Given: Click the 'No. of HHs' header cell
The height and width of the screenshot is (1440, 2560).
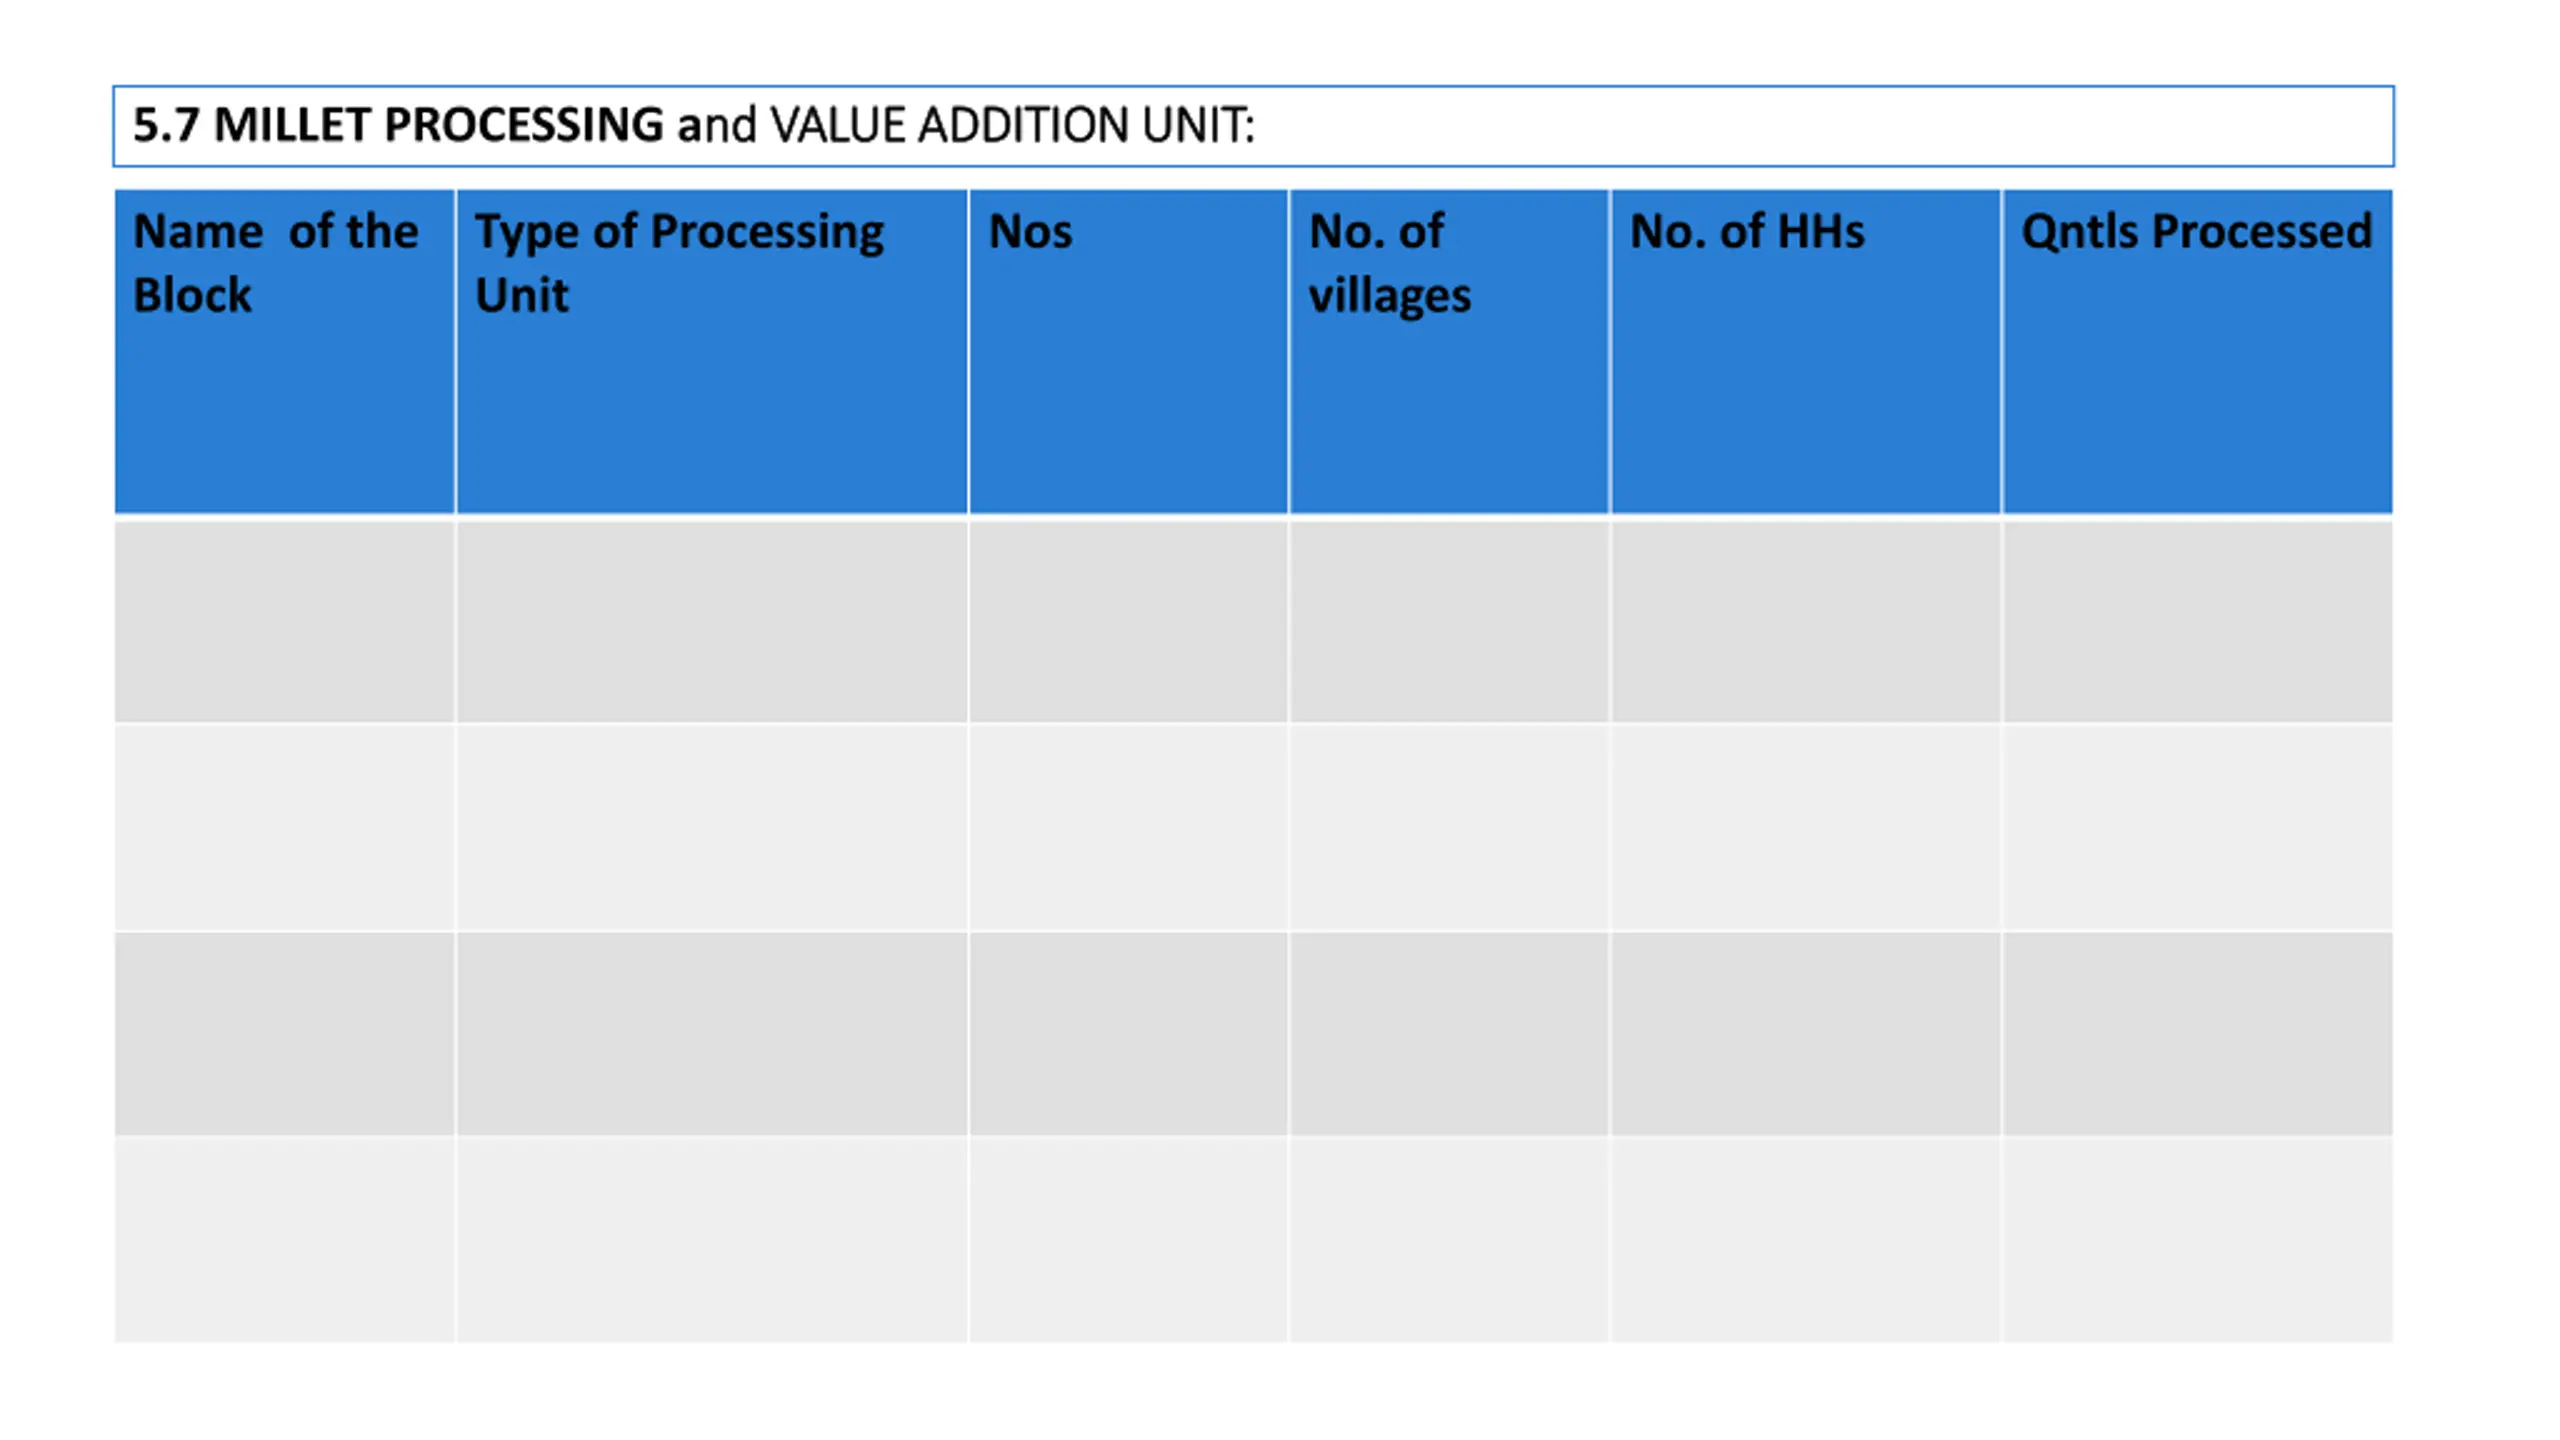Looking at the screenshot, I should 1805,351.
